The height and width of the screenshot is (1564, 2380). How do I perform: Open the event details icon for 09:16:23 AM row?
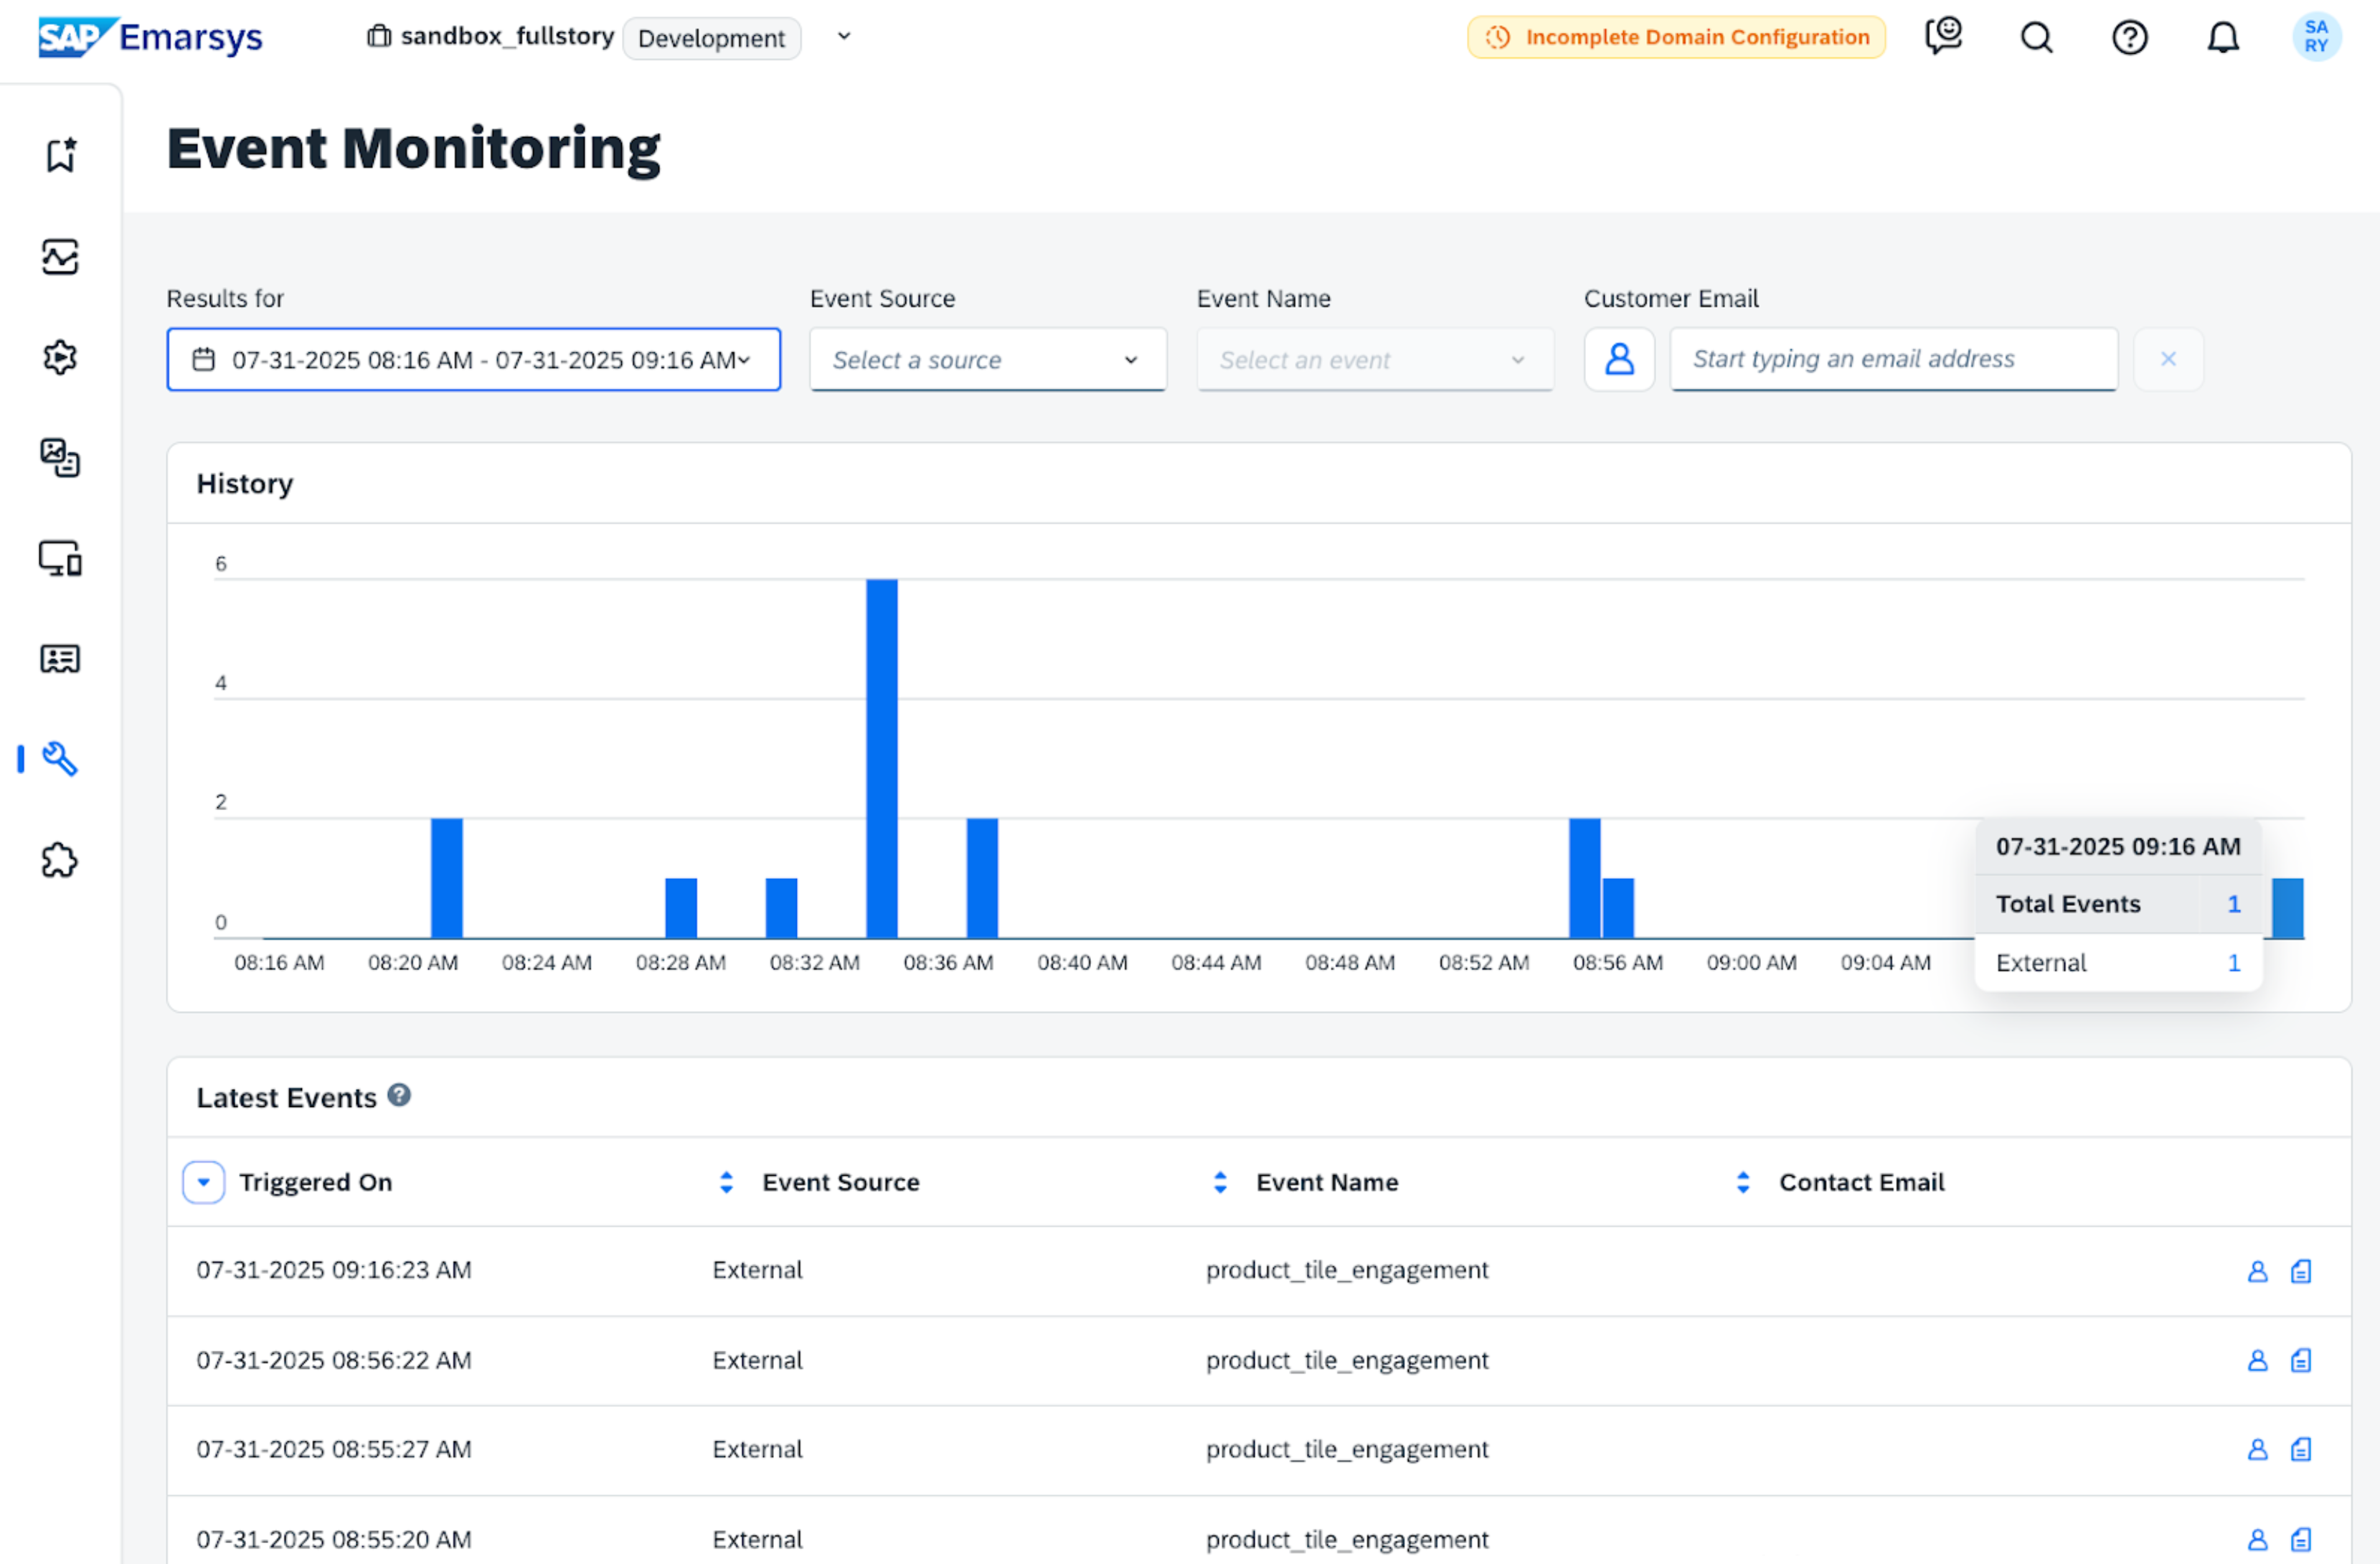point(2301,1271)
